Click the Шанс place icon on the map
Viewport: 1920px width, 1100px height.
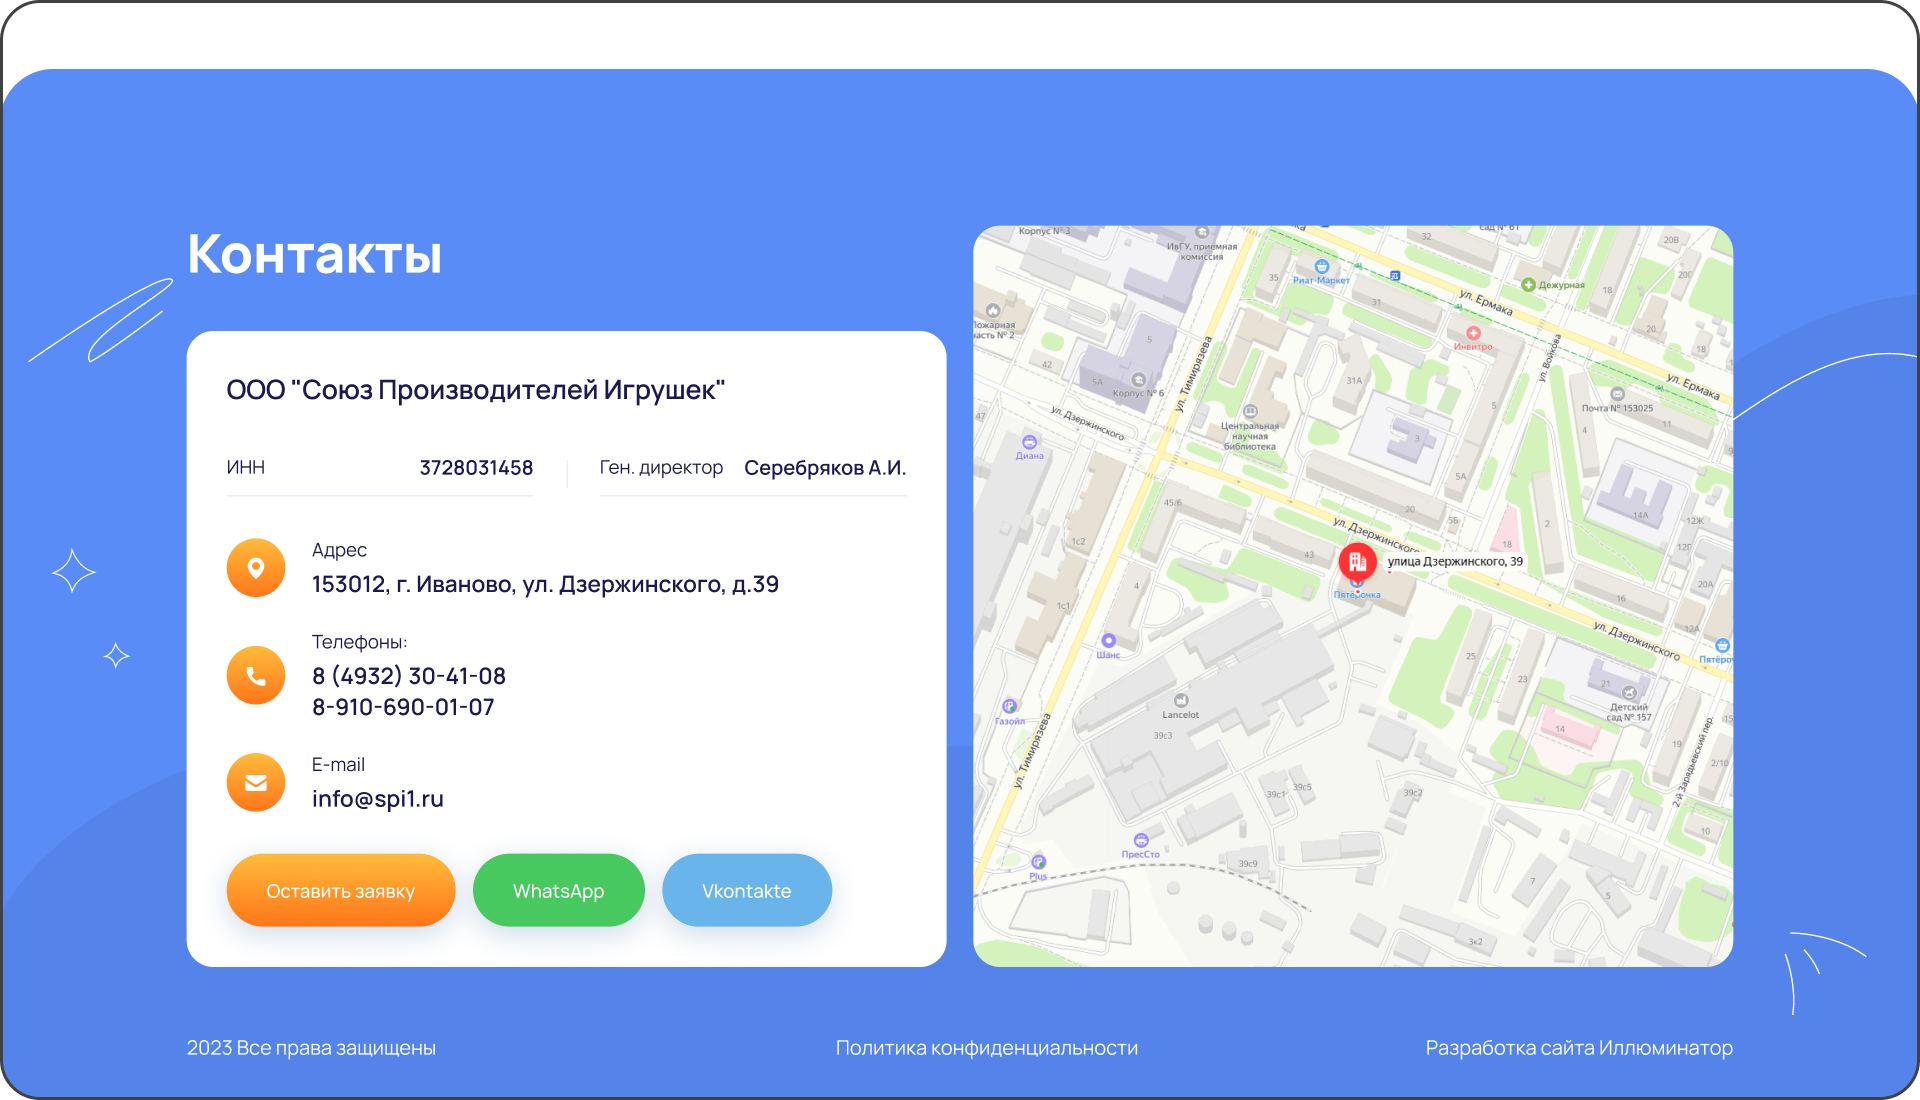click(x=1108, y=641)
